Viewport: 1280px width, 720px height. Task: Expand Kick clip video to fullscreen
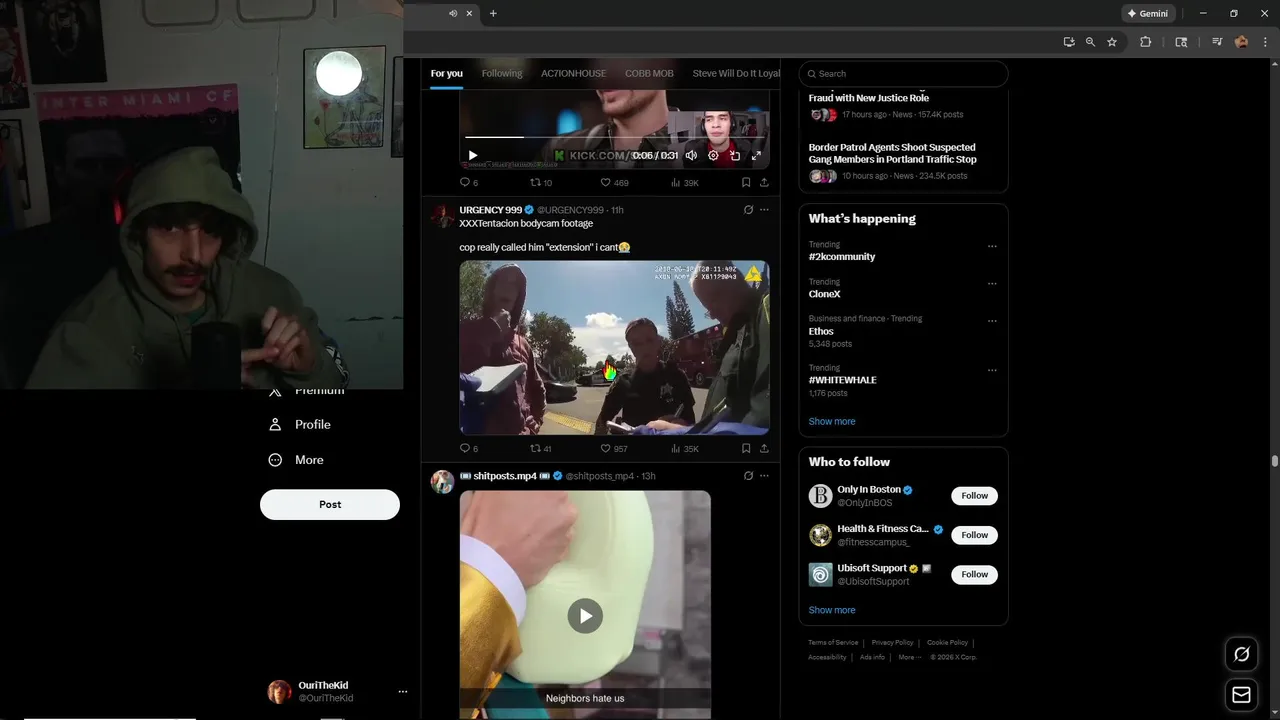coord(756,156)
